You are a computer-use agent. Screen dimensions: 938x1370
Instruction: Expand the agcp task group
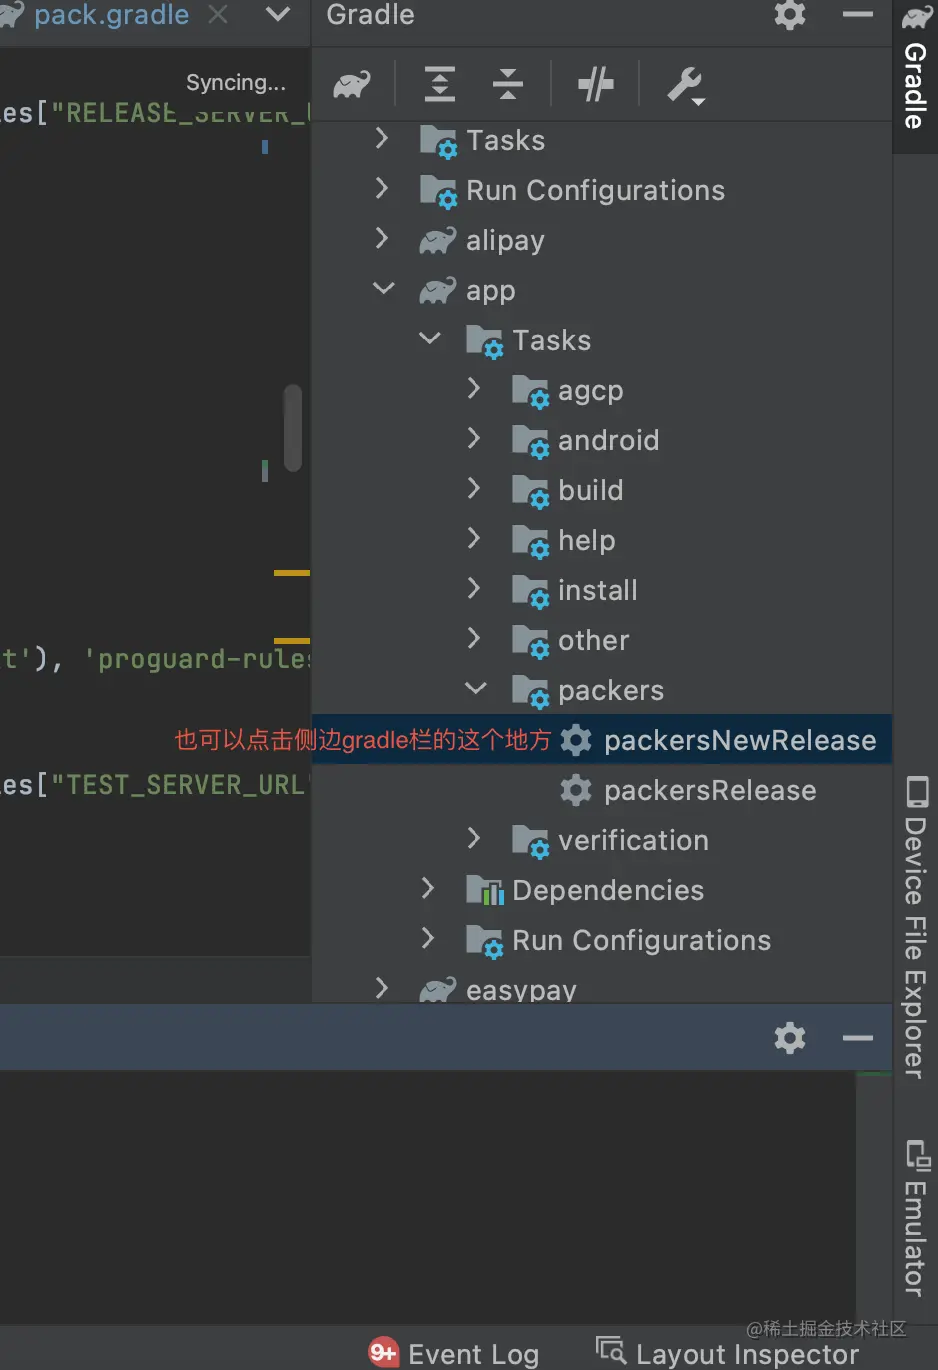(x=473, y=388)
